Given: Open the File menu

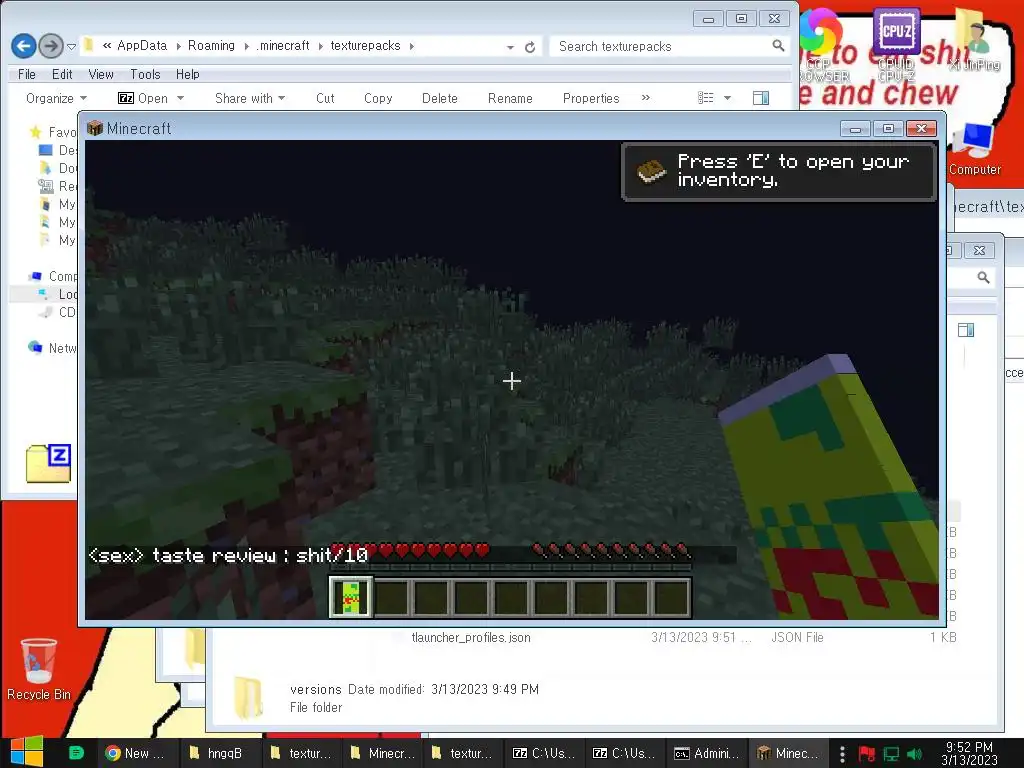Looking at the screenshot, I should tap(27, 74).
